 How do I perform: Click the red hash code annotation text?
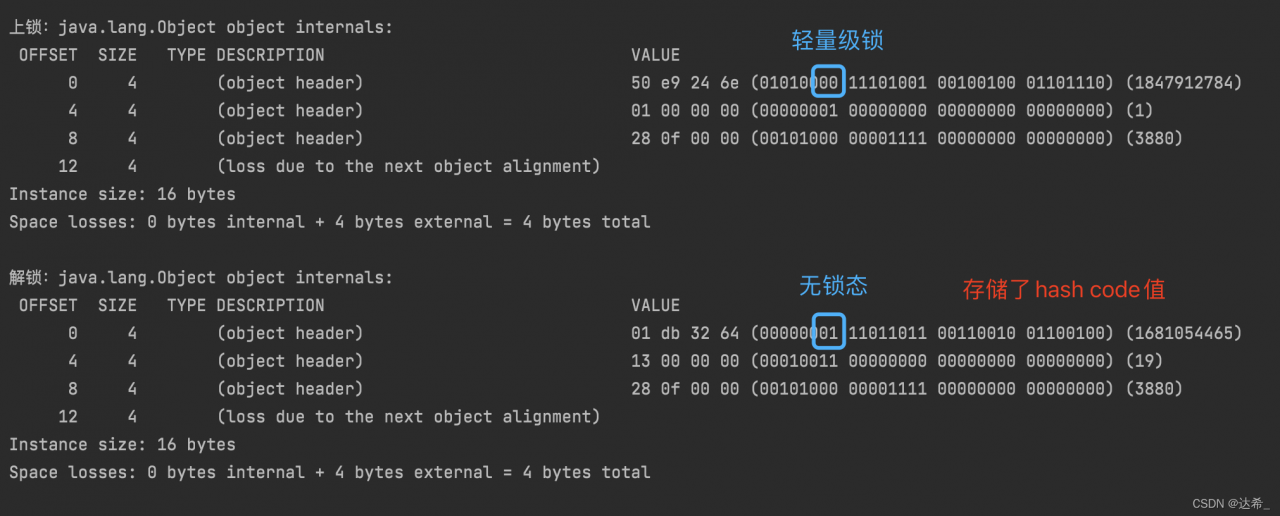pyautogui.click(x=1064, y=290)
